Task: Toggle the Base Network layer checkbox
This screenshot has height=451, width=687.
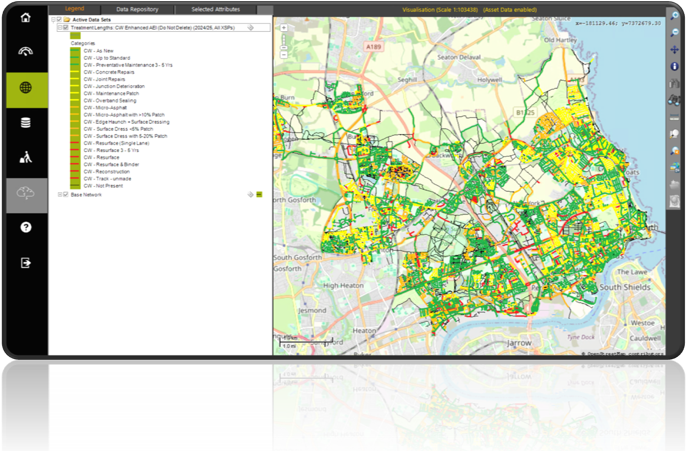Action: [x=66, y=194]
